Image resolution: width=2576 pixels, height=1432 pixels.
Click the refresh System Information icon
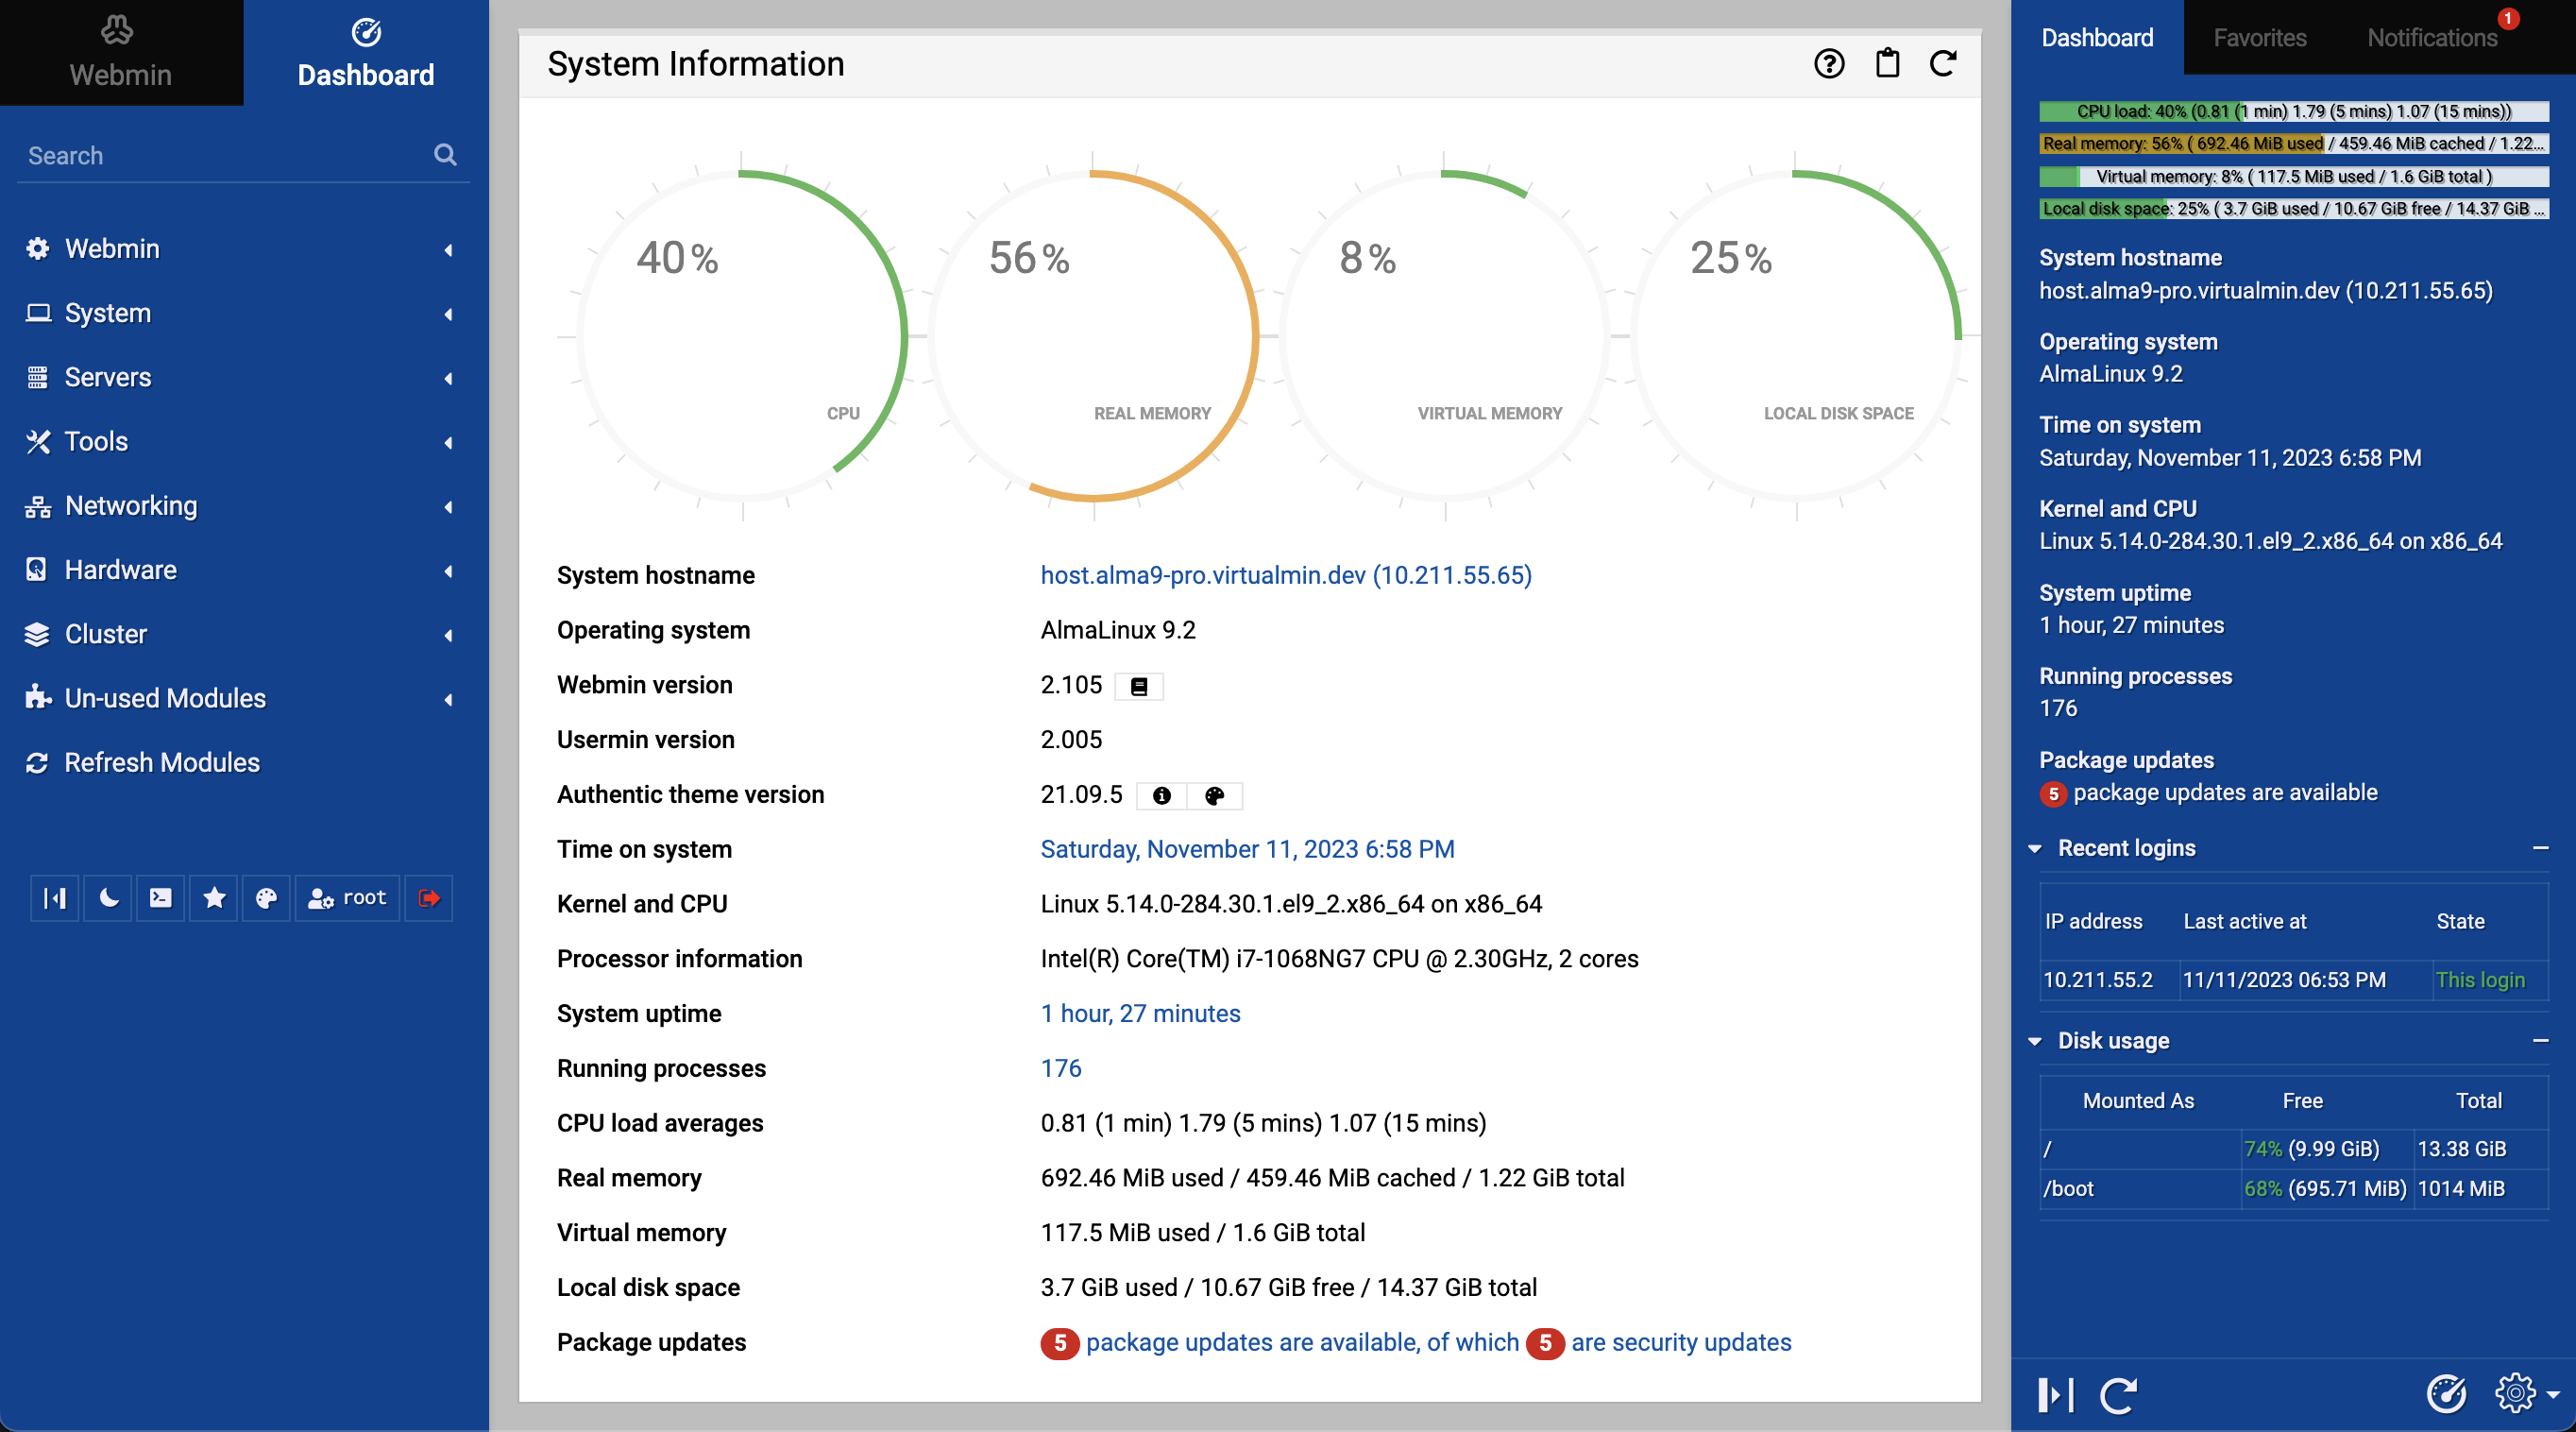(x=1941, y=61)
